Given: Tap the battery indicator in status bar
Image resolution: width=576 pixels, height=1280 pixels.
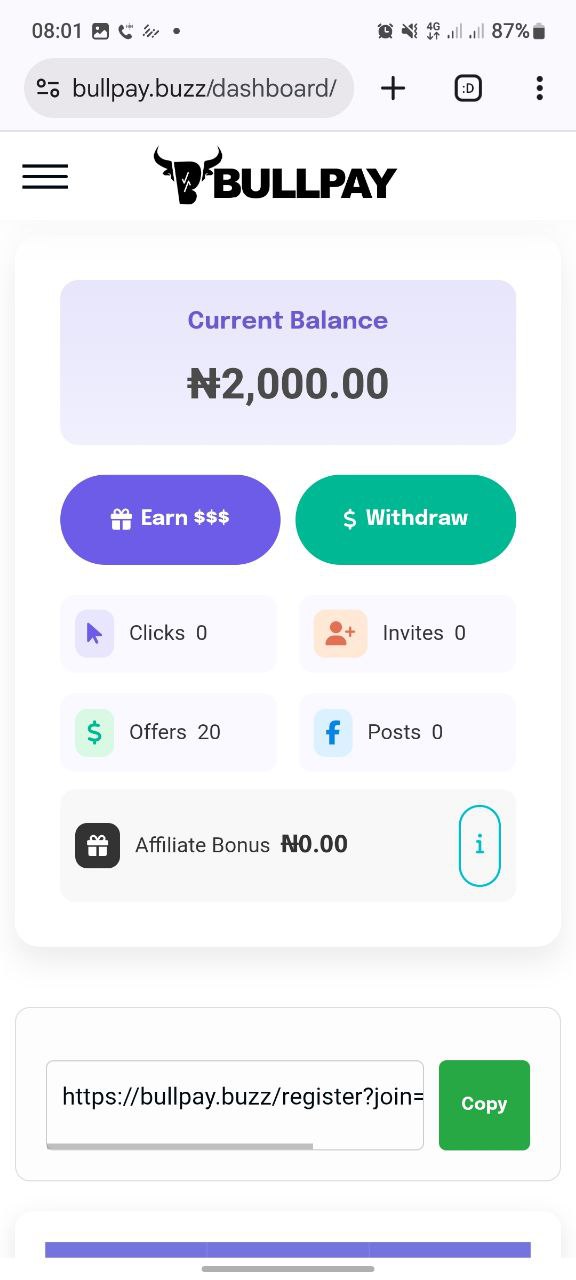Looking at the screenshot, I should pyautogui.click(x=539, y=32).
